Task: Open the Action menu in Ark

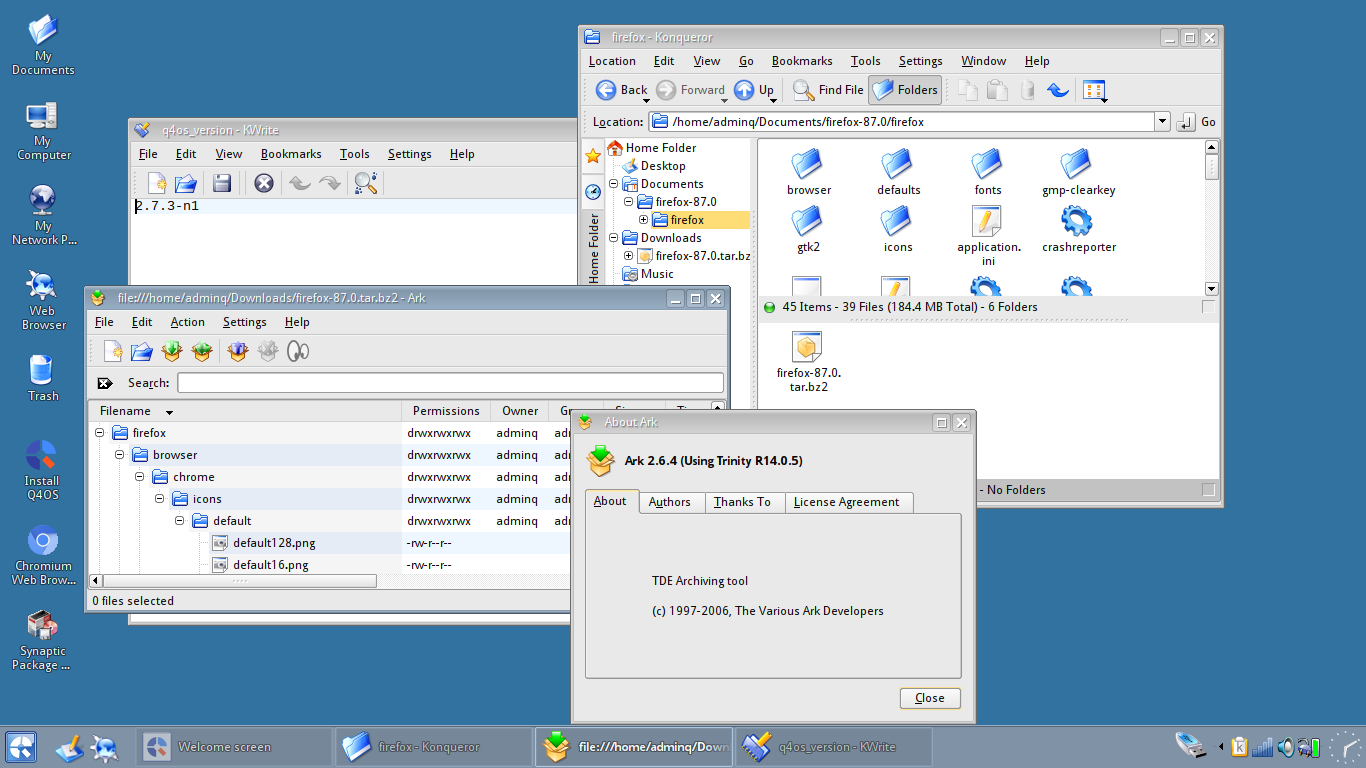Action: click(187, 322)
